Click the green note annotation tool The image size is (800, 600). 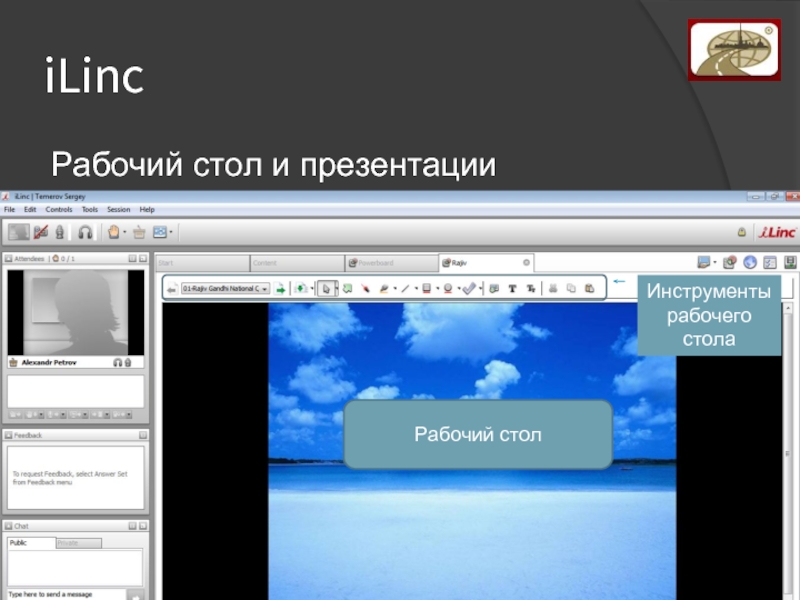pos(347,289)
